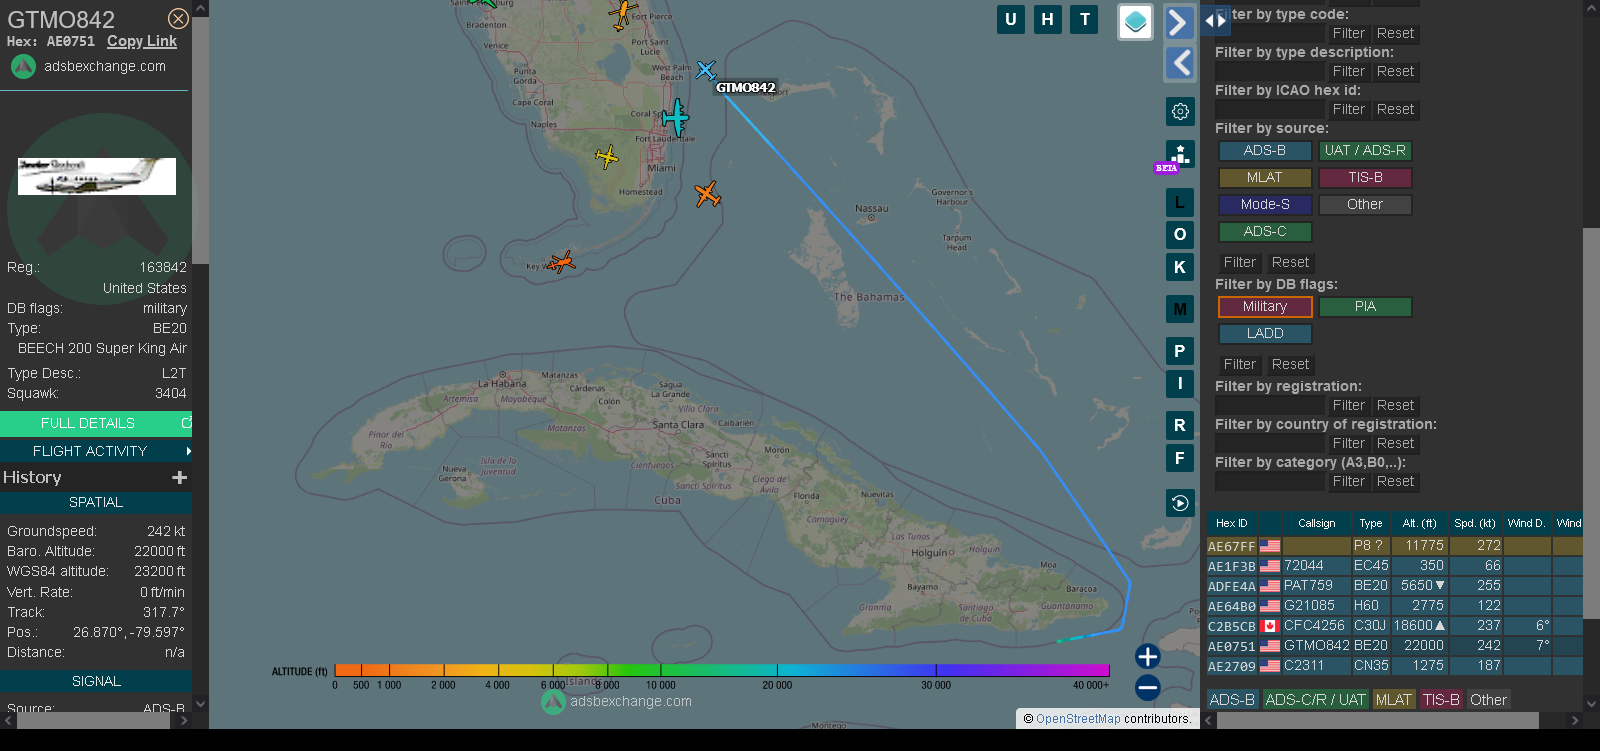The width and height of the screenshot is (1600, 751).
Task: Select the orange aircraft near Fort Pierce
Action: 623,14
